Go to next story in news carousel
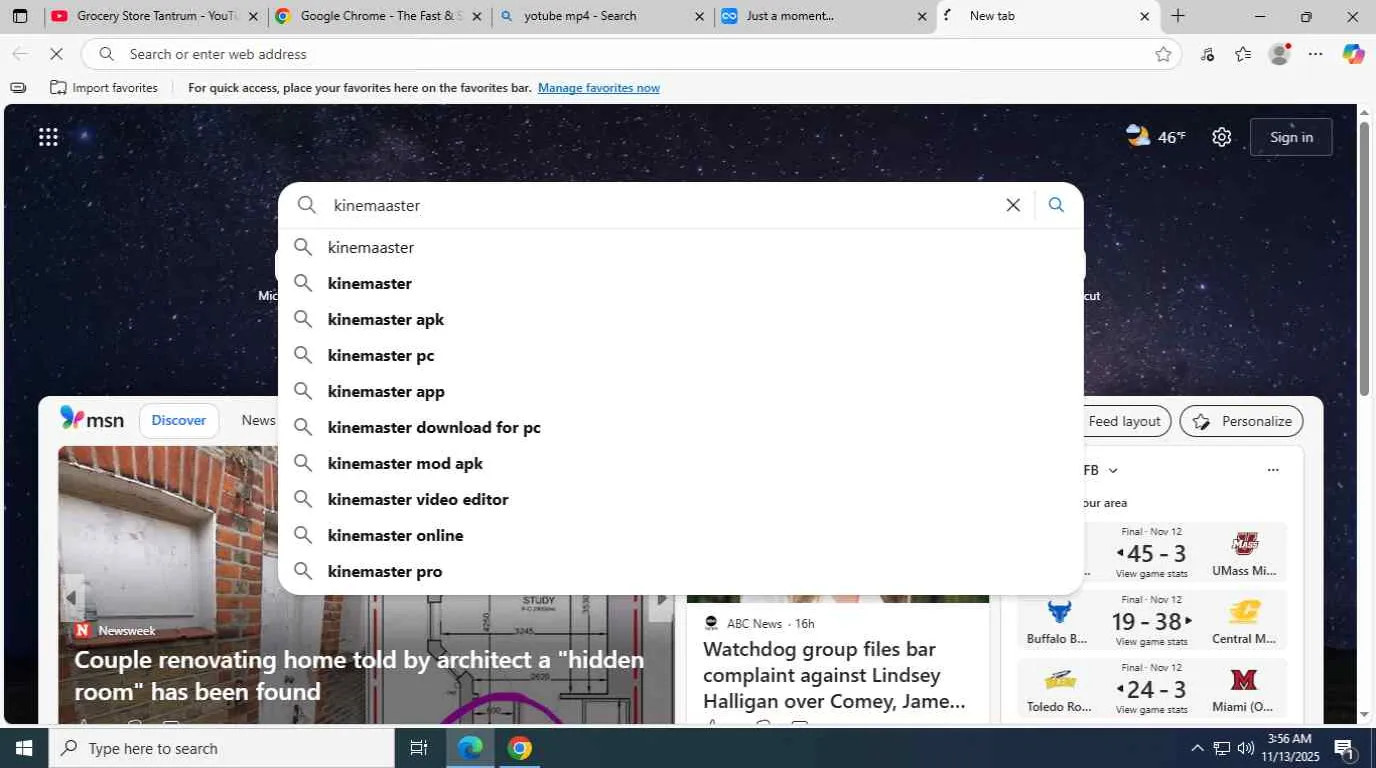 661,598
